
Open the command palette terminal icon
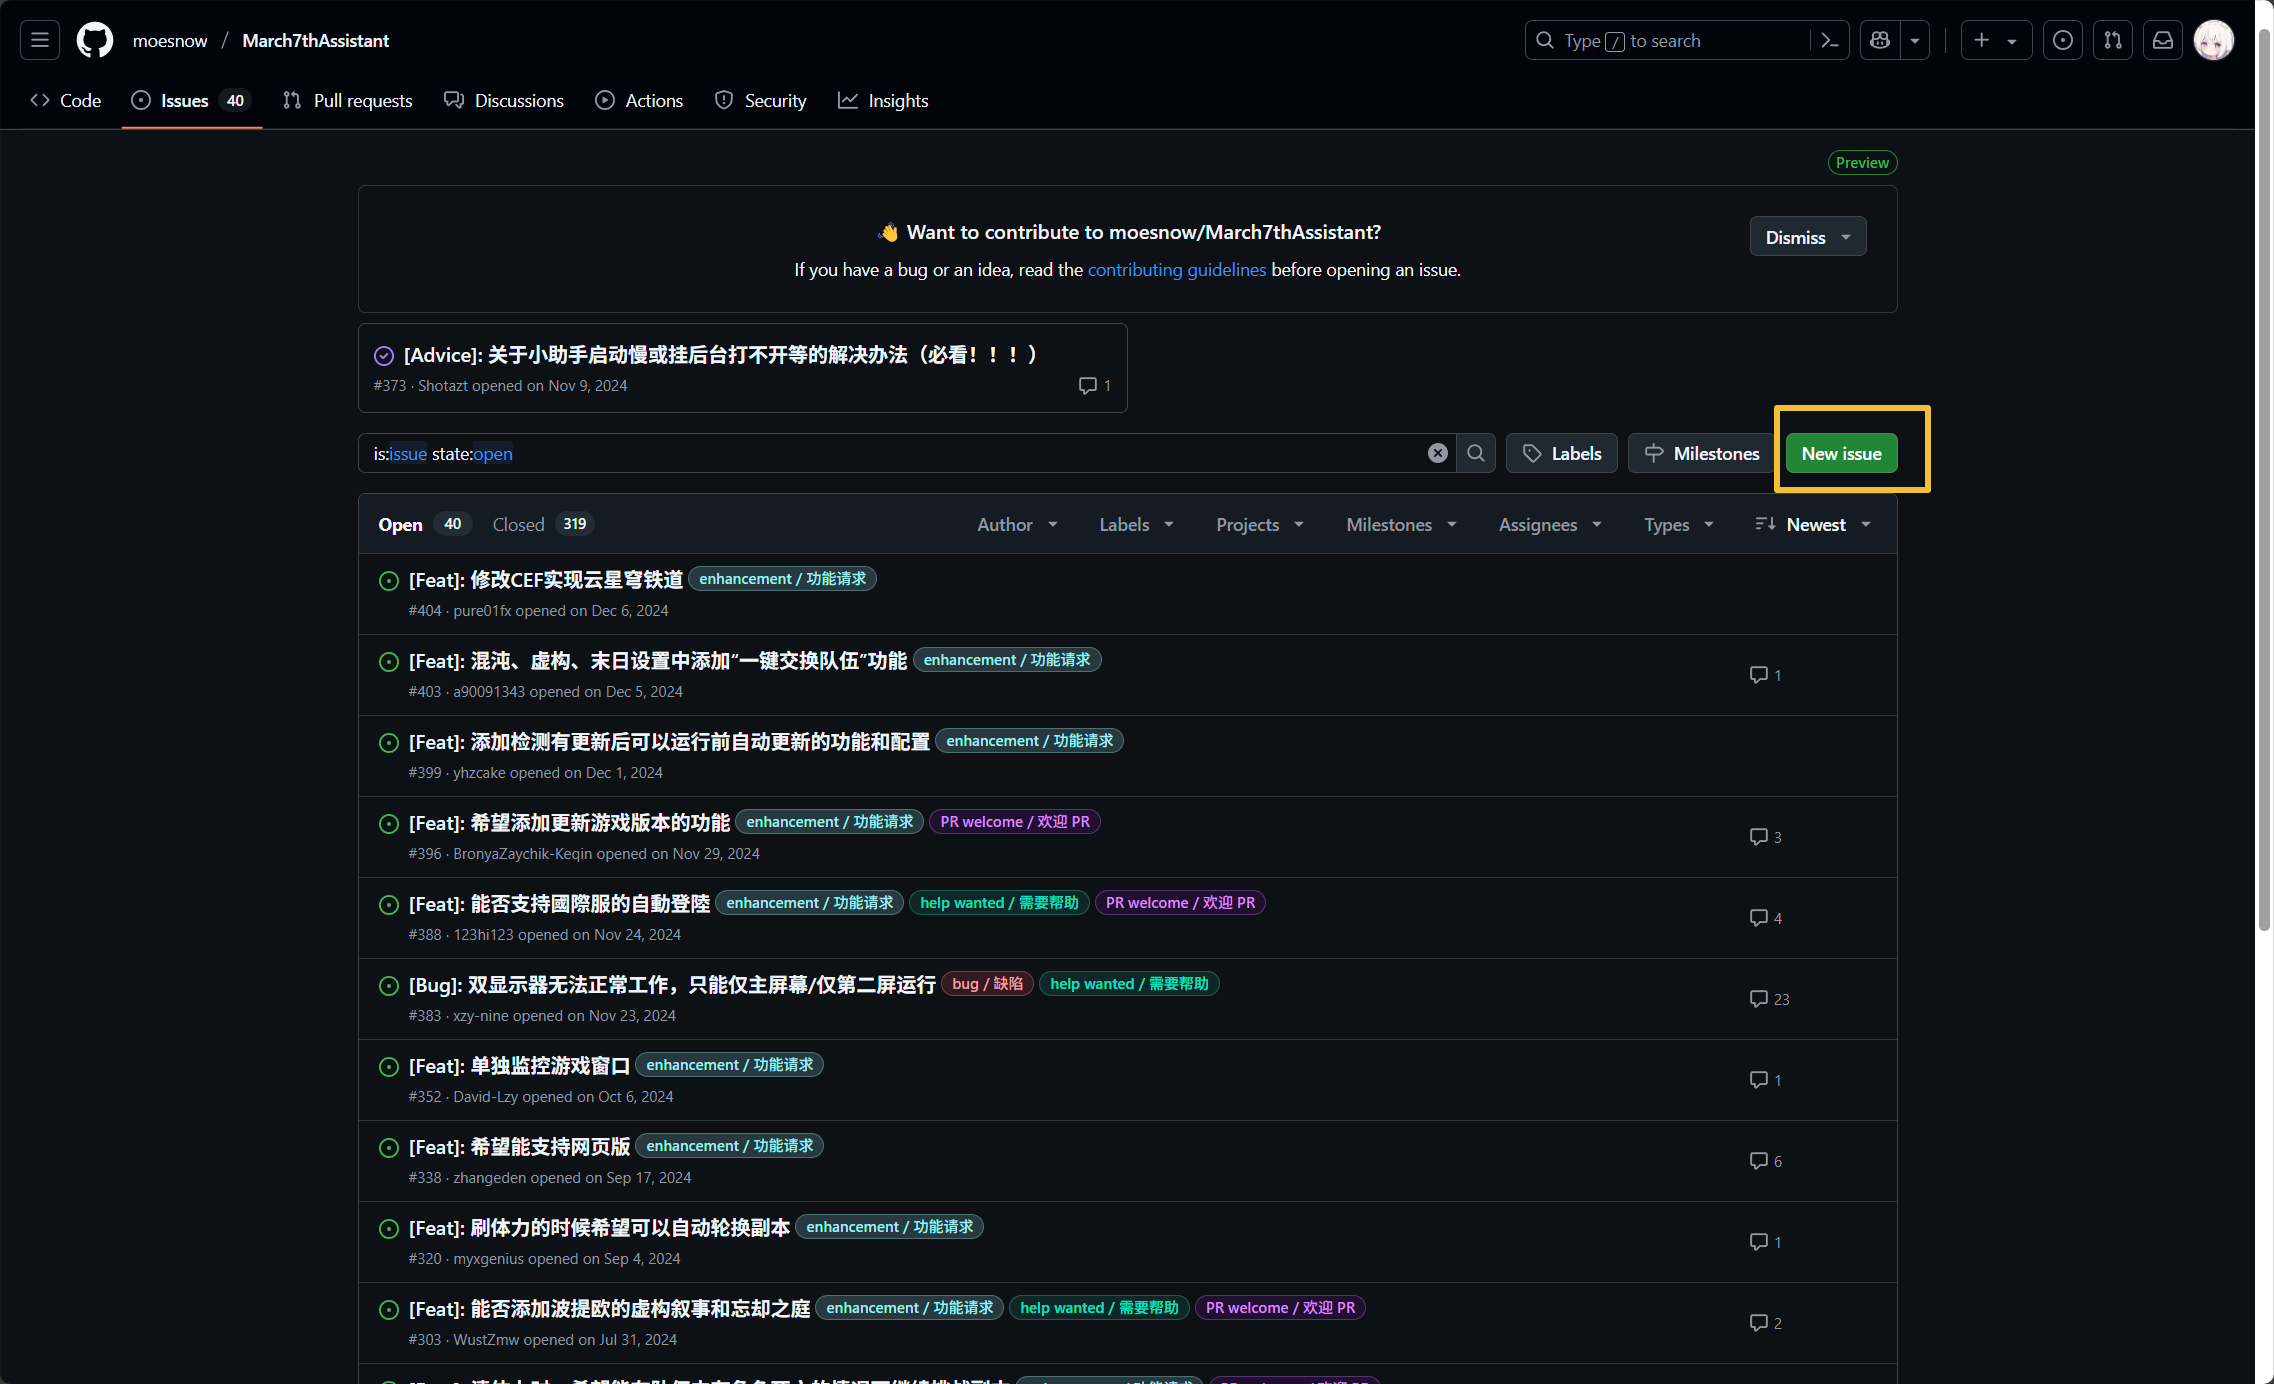point(1830,40)
